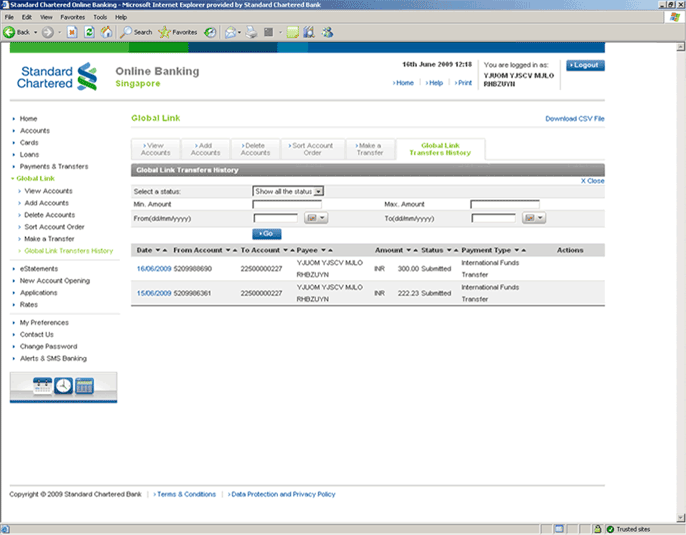Refresh the page using the Refresh icon
The height and width of the screenshot is (535, 686).
pos(89,32)
